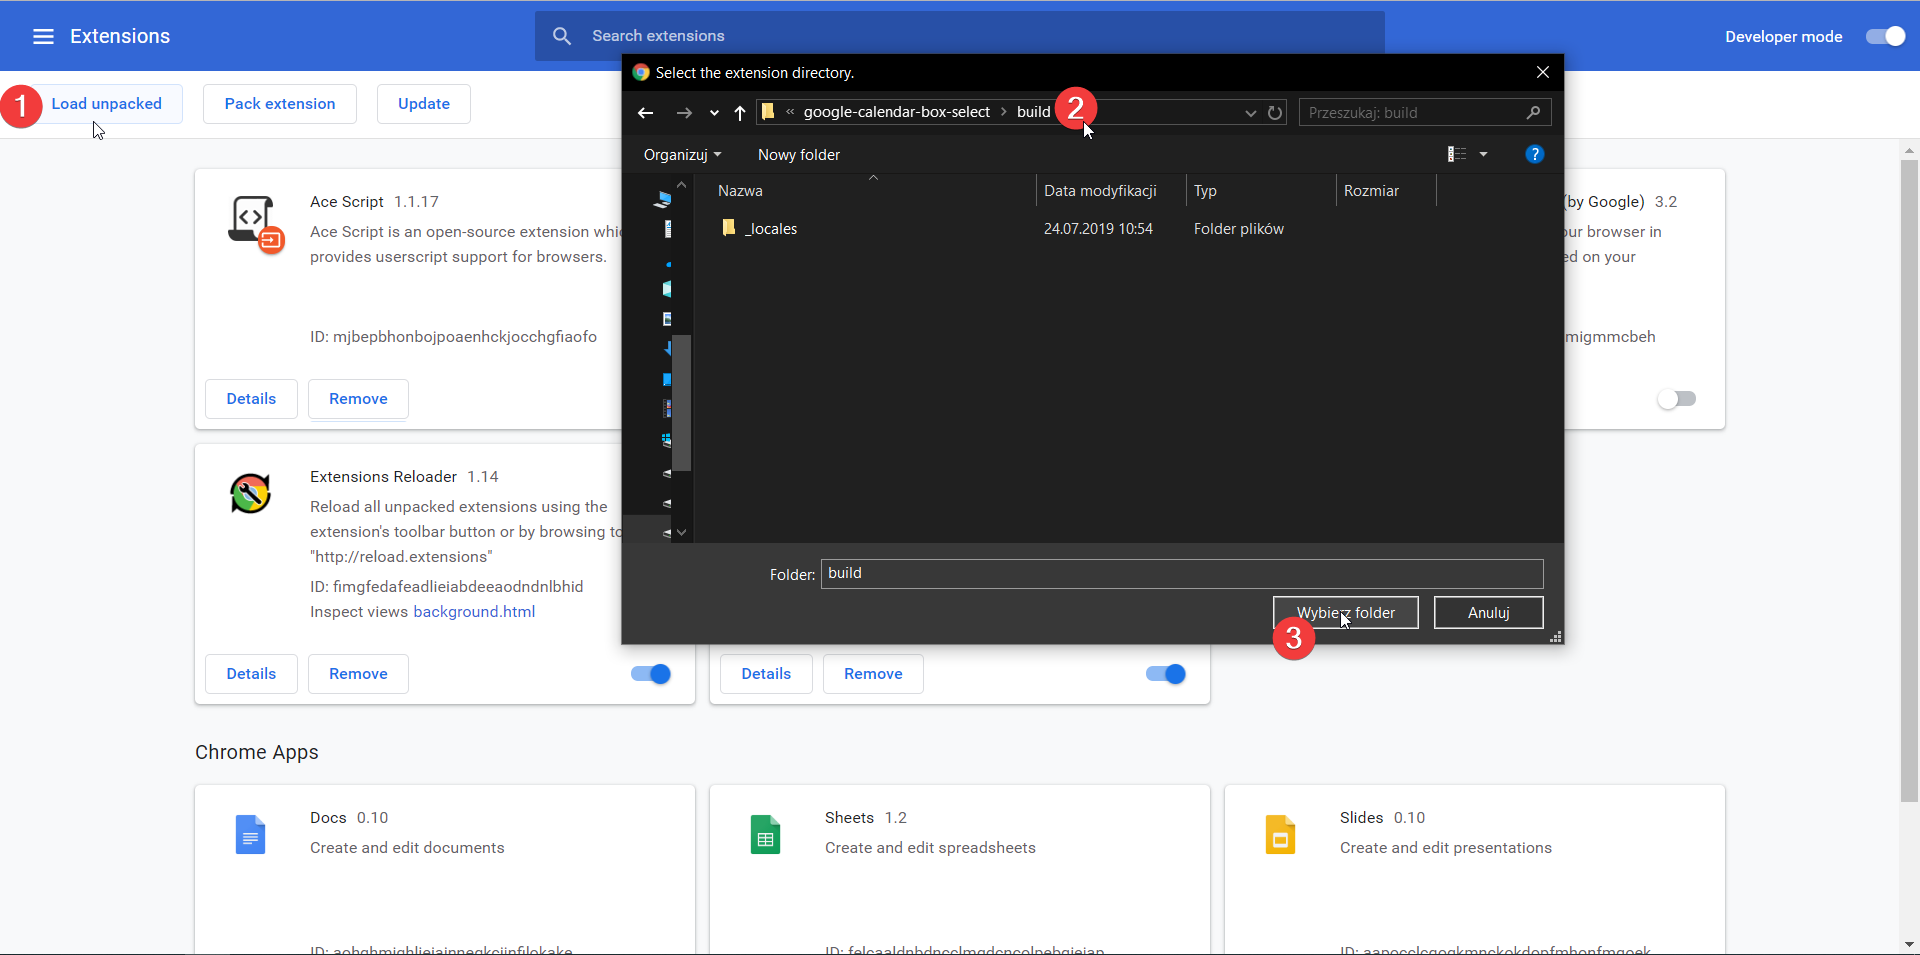Go forward using the dialog's forward arrow

pos(684,113)
